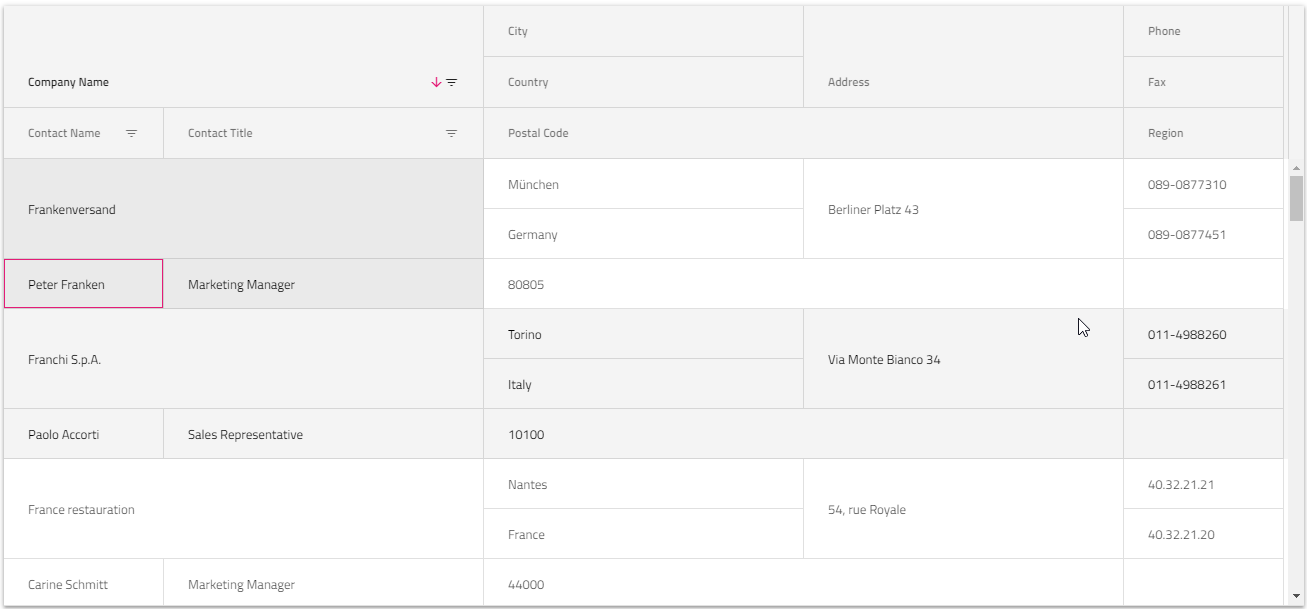Click the Company Name sort arrow icon
The image size is (1307, 609).
[436, 82]
